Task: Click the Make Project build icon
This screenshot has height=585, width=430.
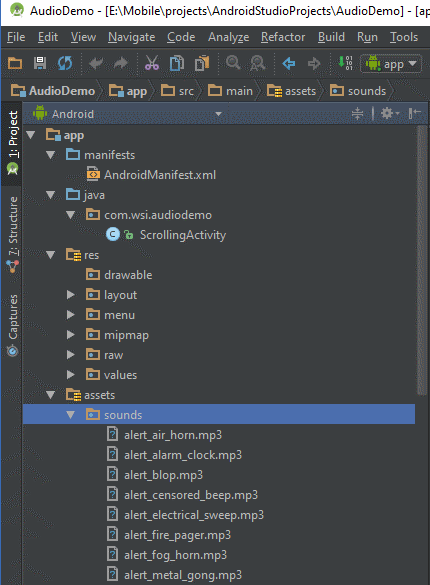Action: tap(345, 63)
